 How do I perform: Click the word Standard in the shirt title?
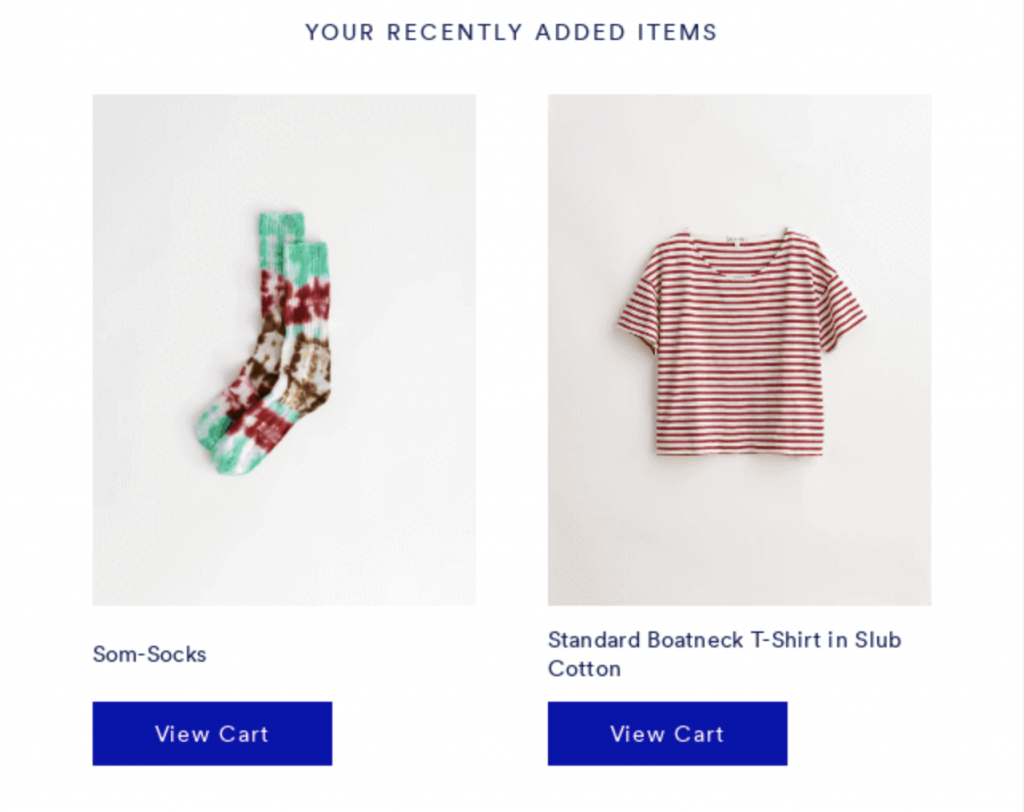(x=593, y=640)
